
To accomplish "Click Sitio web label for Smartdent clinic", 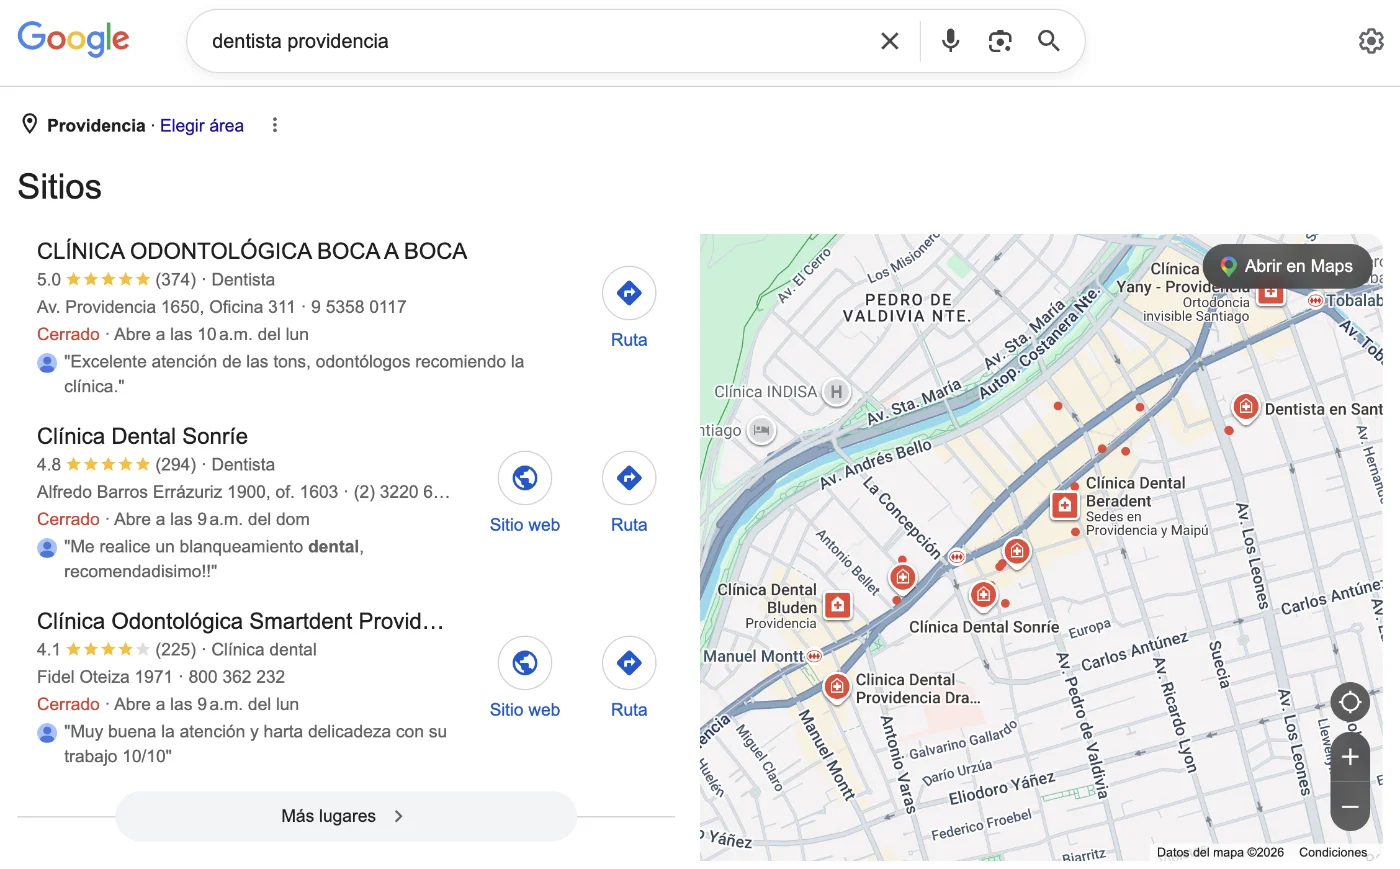I will [525, 710].
